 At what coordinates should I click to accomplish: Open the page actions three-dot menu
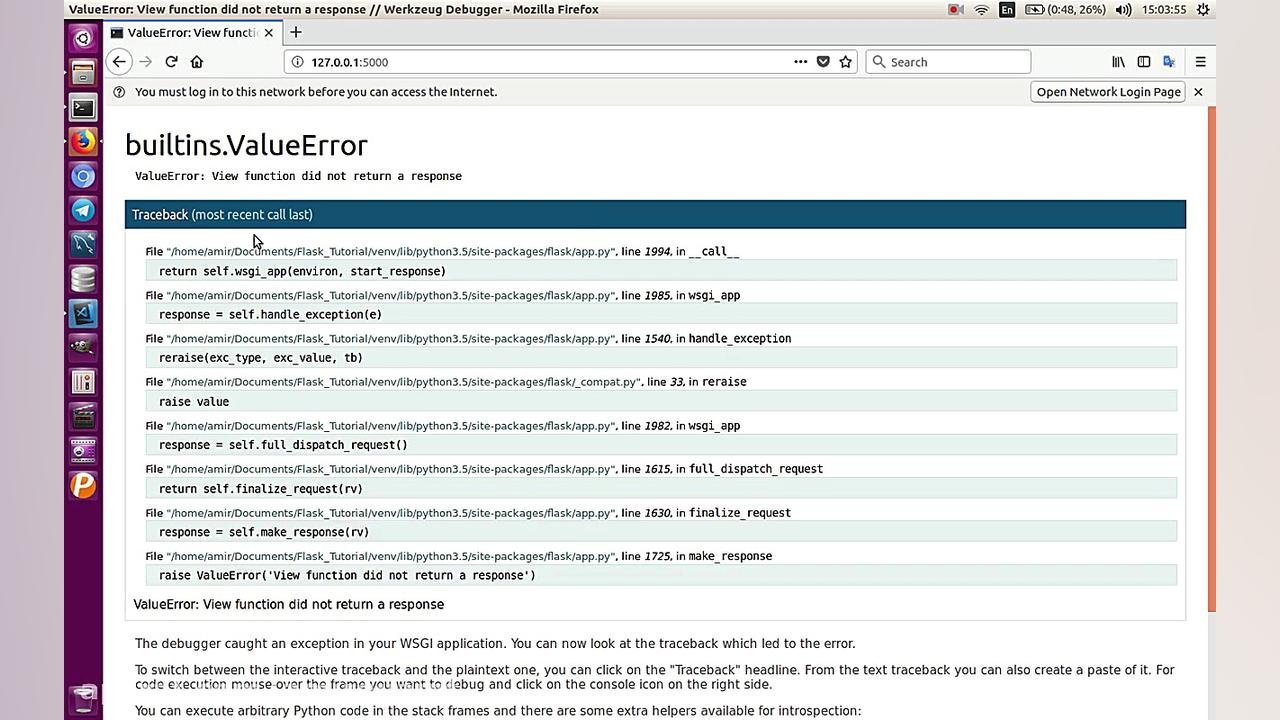[800, 62]
